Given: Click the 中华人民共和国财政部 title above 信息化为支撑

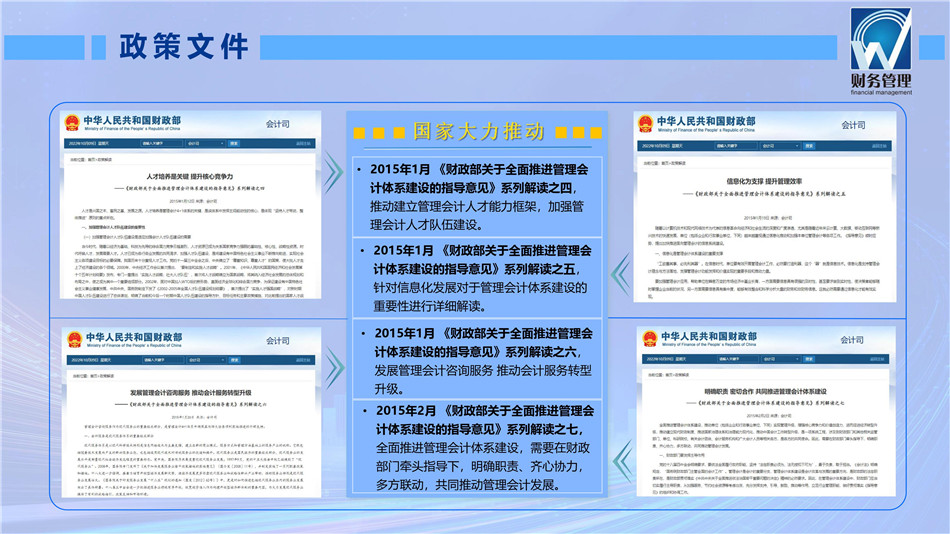Looking at the screenshot, I should (706, 121).
